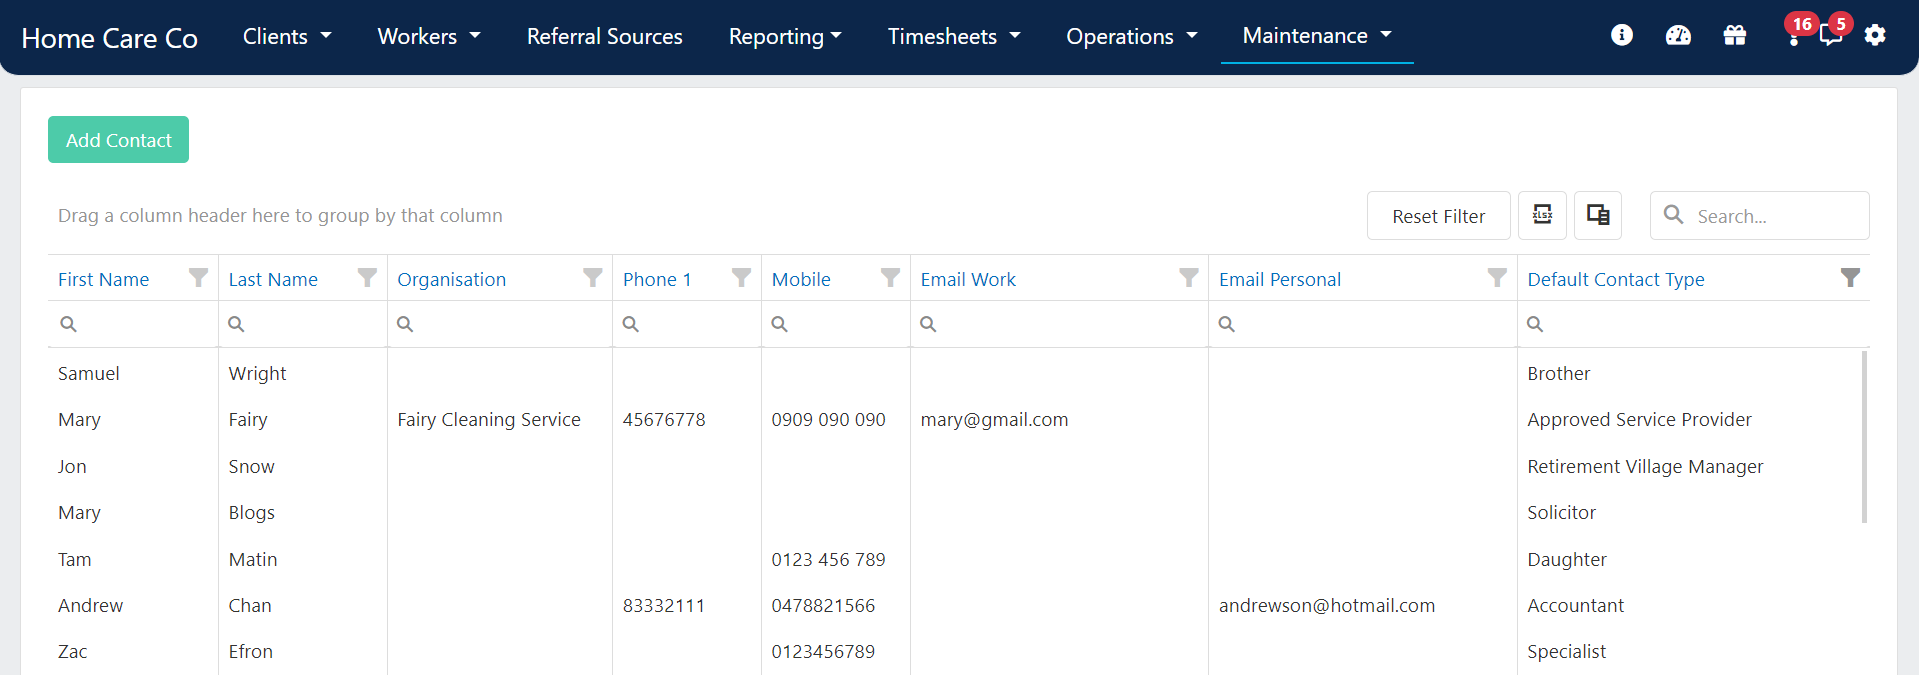Click the Phone 1 filter funnel
The height and width of the screenshot is (675, 1919).
[741, 277]
